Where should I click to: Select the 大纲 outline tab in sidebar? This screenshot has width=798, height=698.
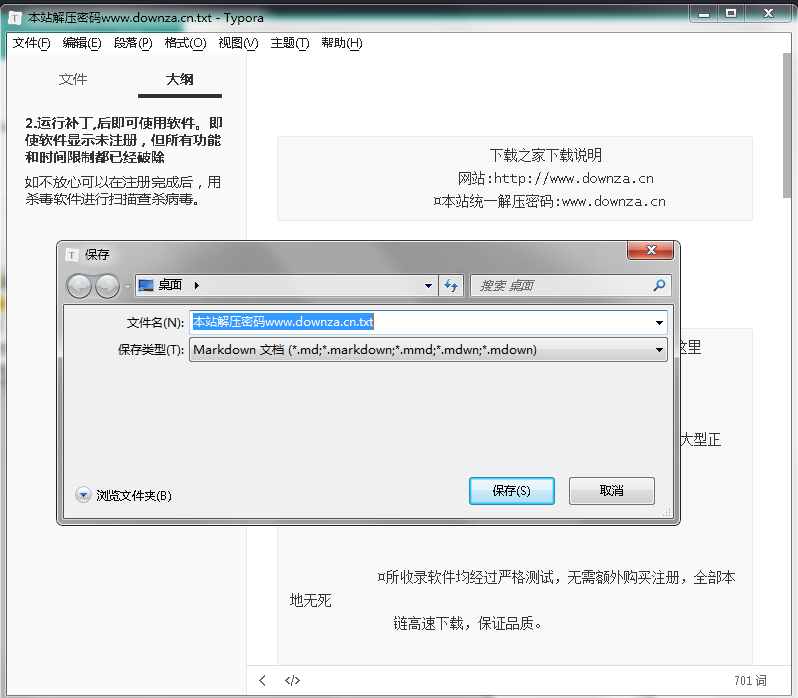(180, 80)
